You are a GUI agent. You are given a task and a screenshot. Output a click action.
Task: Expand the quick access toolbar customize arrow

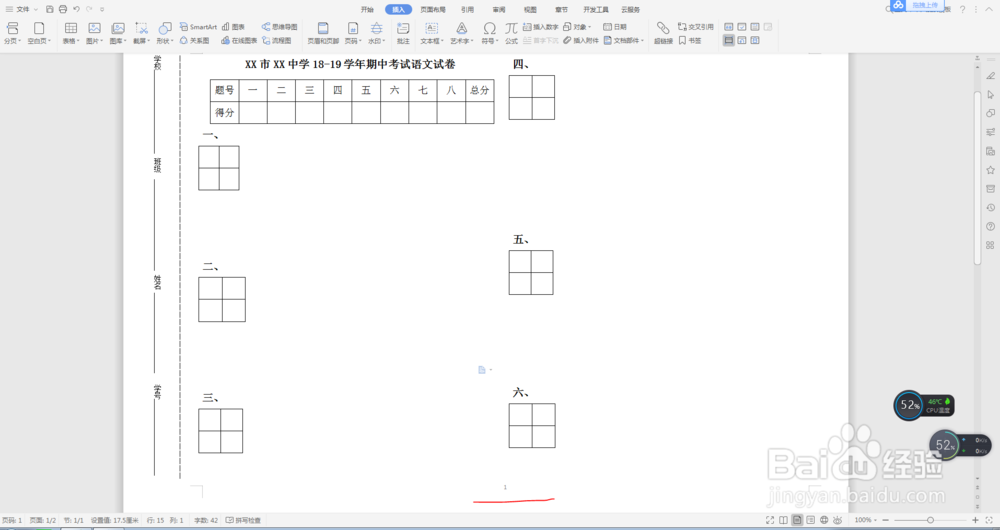click(102, 10)
